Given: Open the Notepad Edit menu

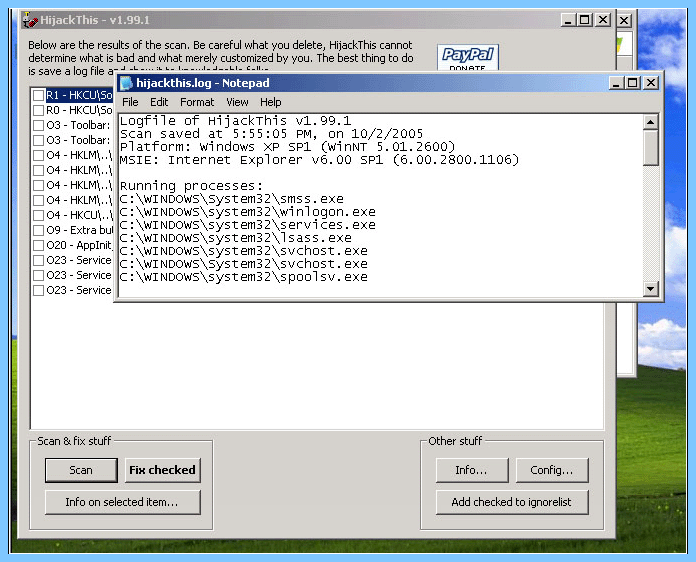Looking at the screenshot, I should 159,102.
